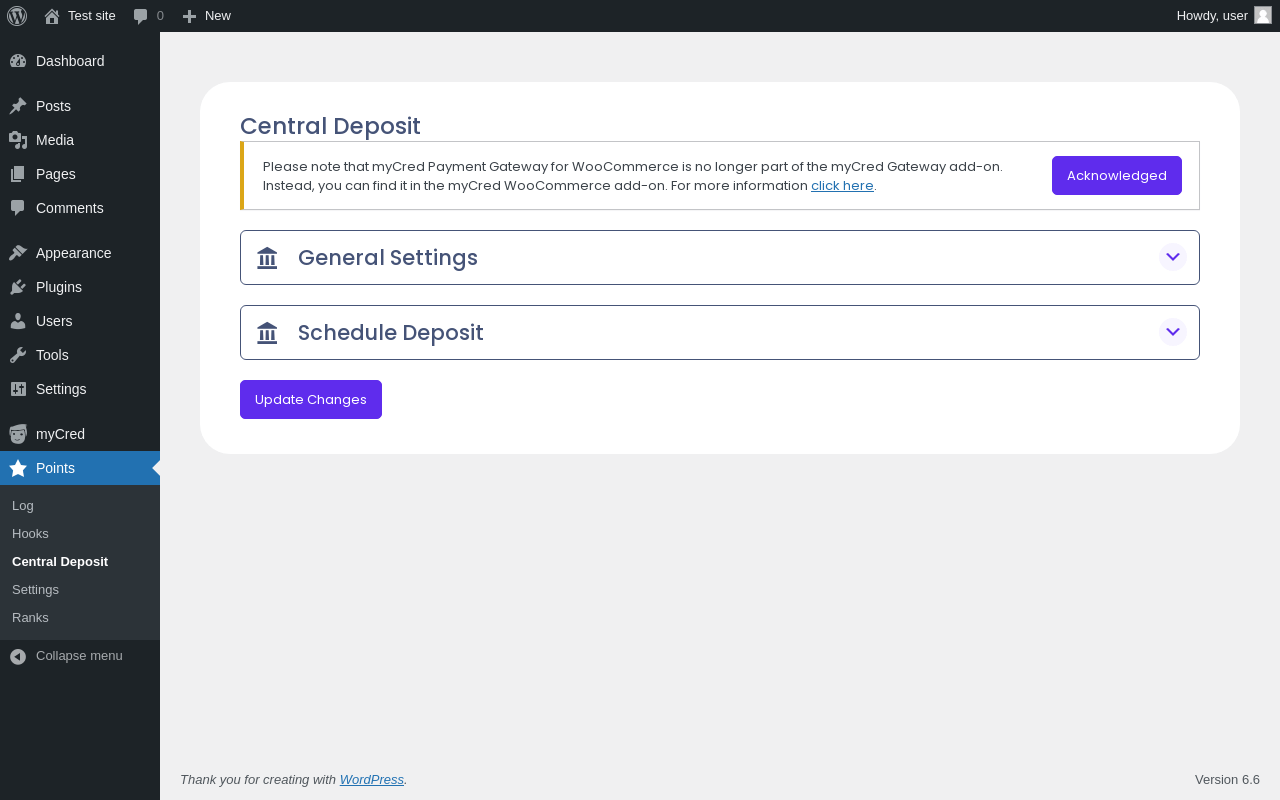
Task: Open the Plugins menu label
Action: tap(59, 287)
